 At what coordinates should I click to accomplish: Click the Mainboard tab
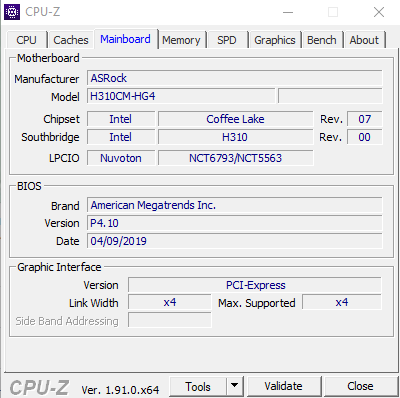(x=125, y=39)
